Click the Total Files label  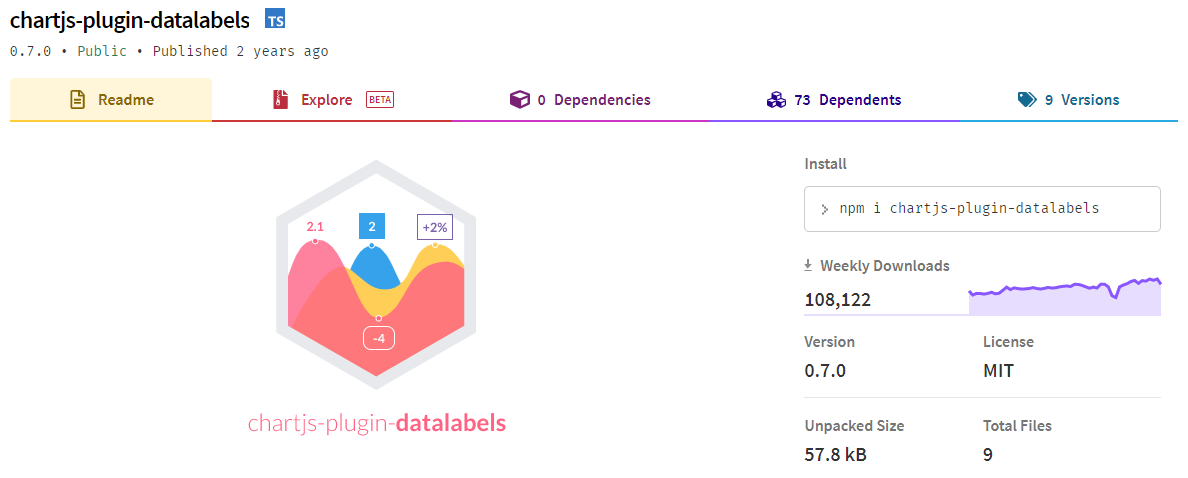click(1018, 426)
